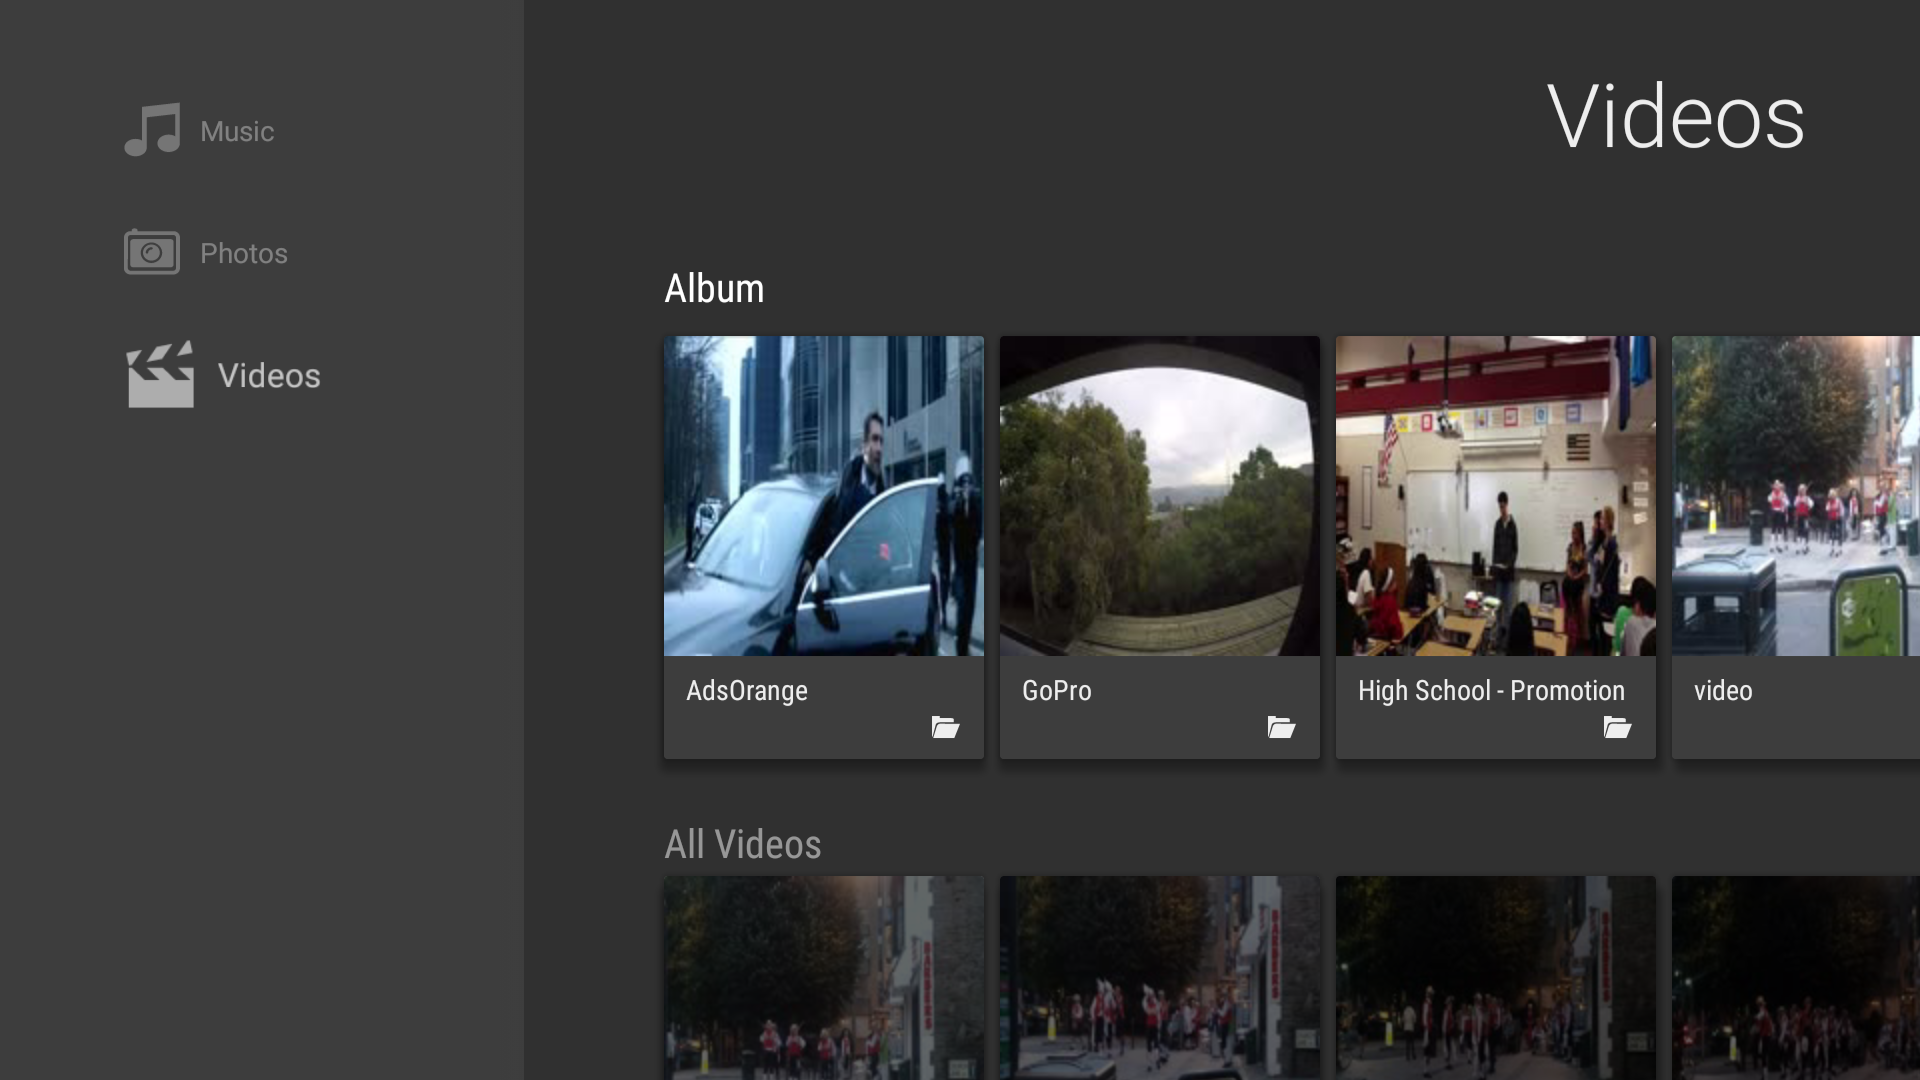Select the Music menu label

tap(237, 131)
